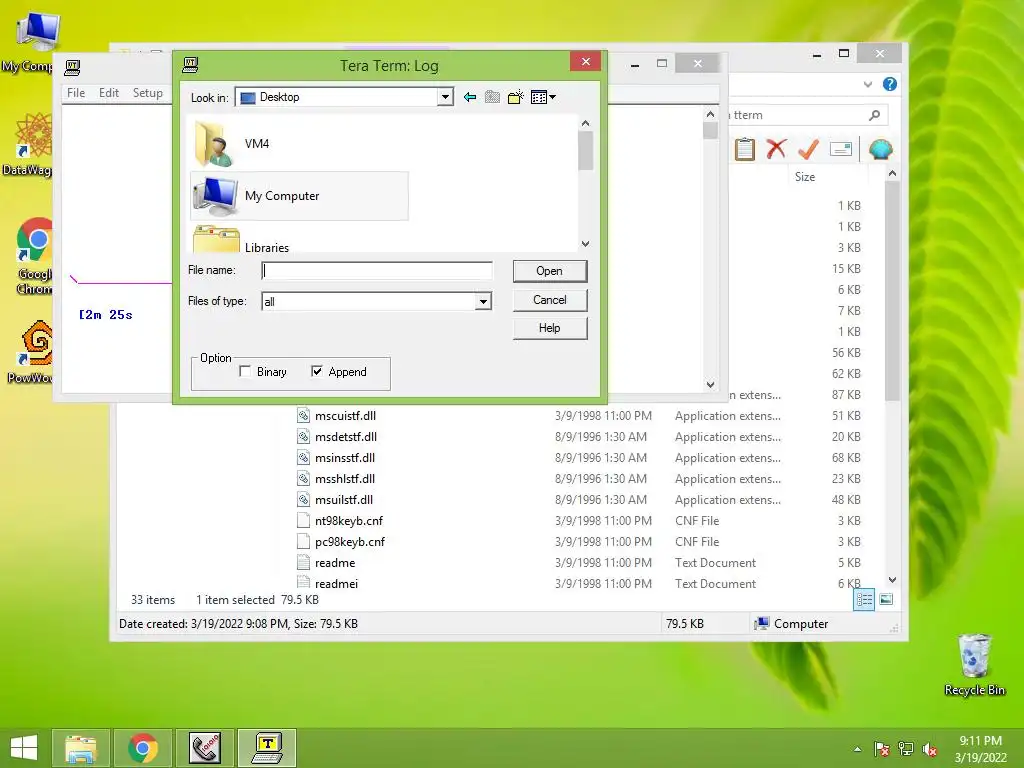Click the Tera Term taskbar icon
The width and height of the screenshot is (1024, 768).
click(x=267, y=748)
